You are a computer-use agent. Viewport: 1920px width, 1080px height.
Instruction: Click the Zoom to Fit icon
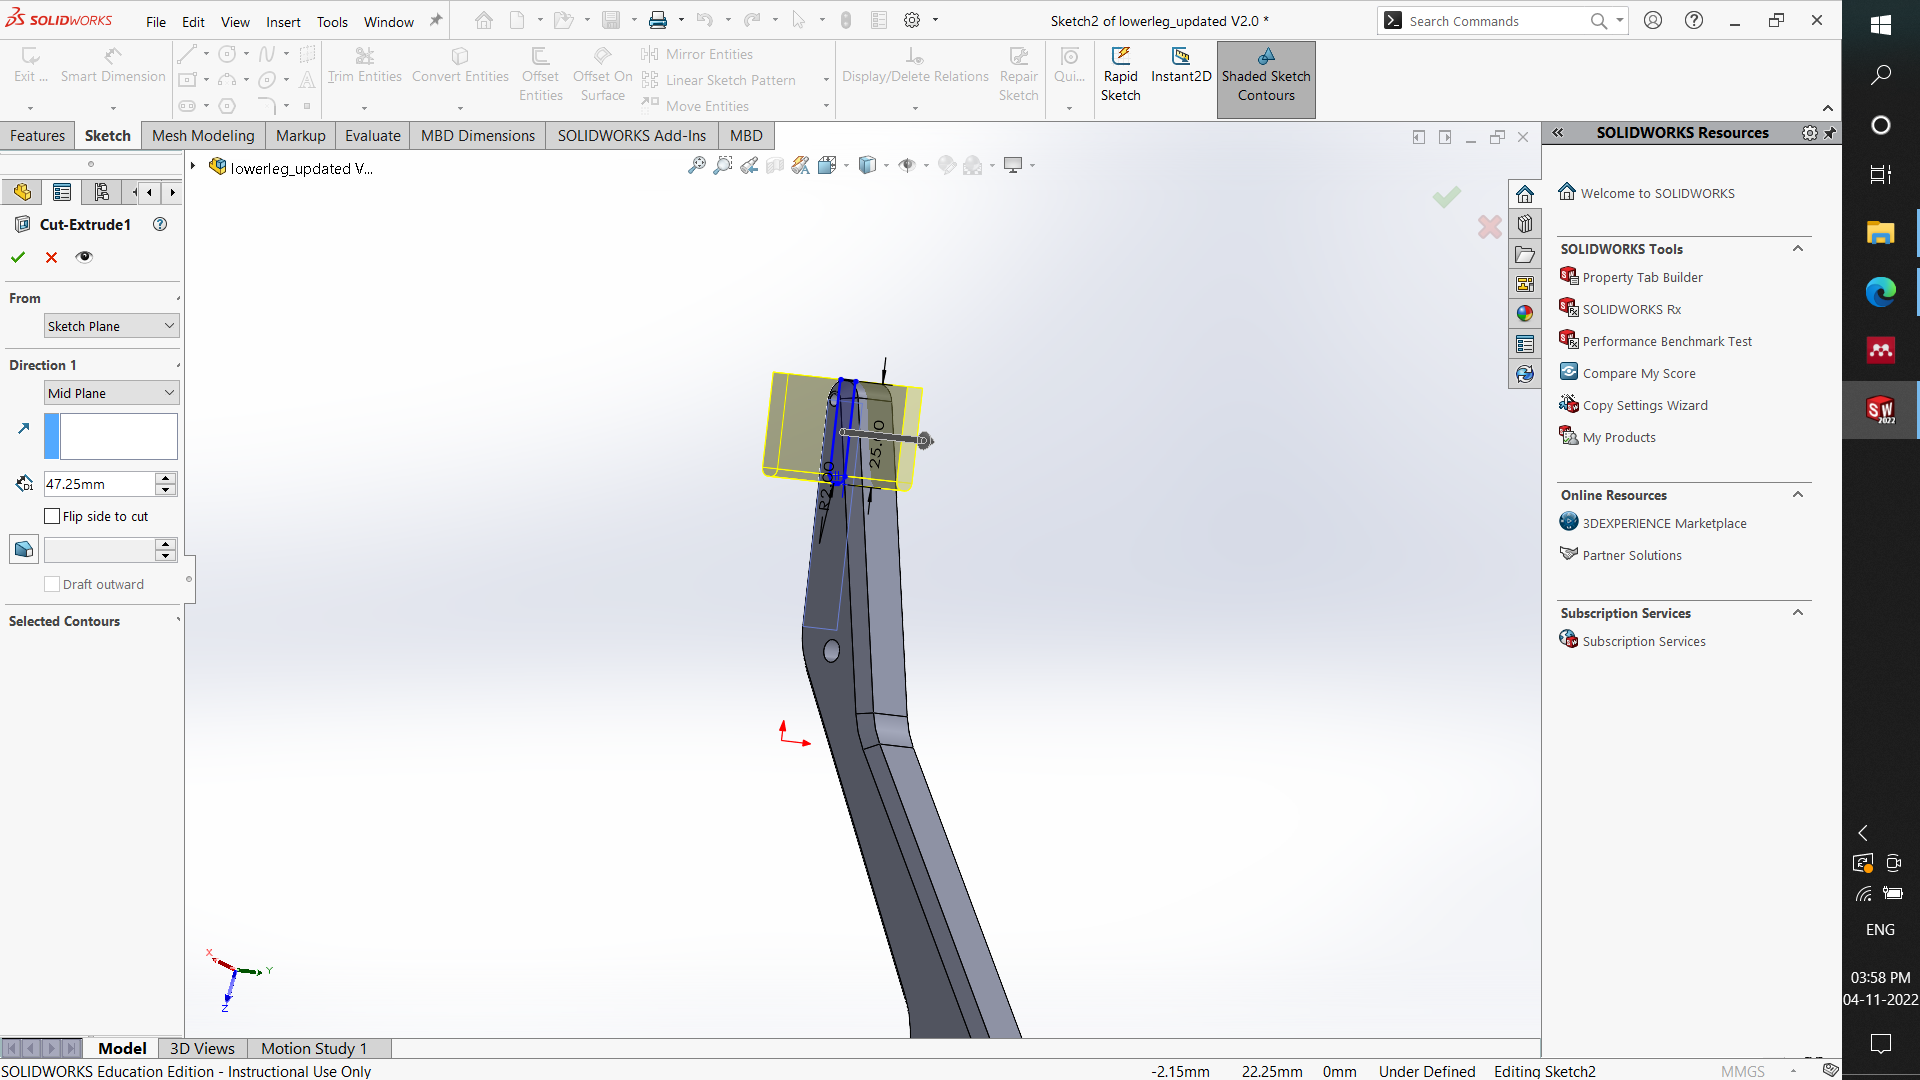point(696,165)
